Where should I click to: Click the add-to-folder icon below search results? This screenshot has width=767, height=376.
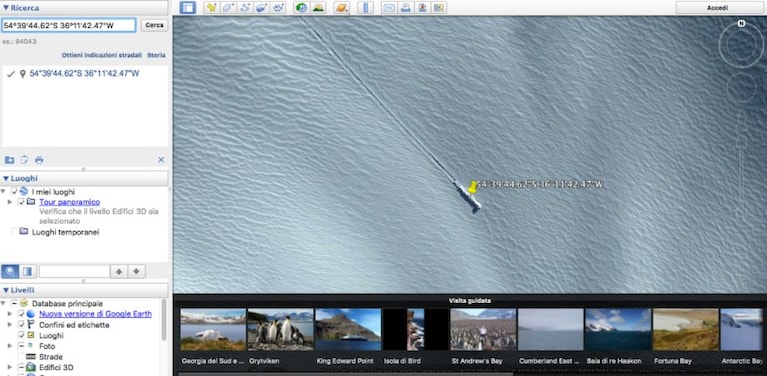click(9, 160)
